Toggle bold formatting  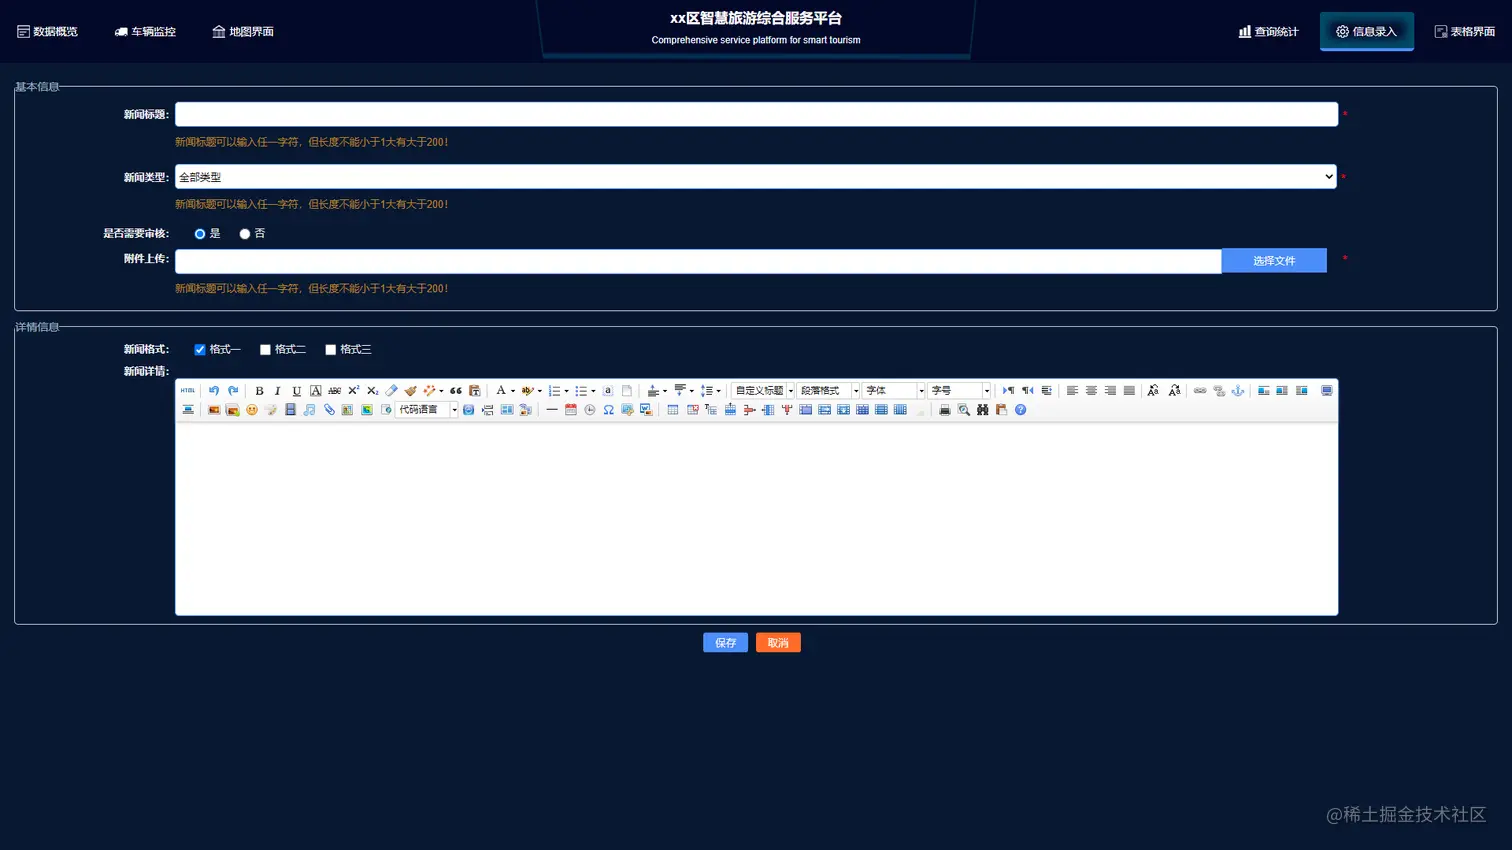259,391
